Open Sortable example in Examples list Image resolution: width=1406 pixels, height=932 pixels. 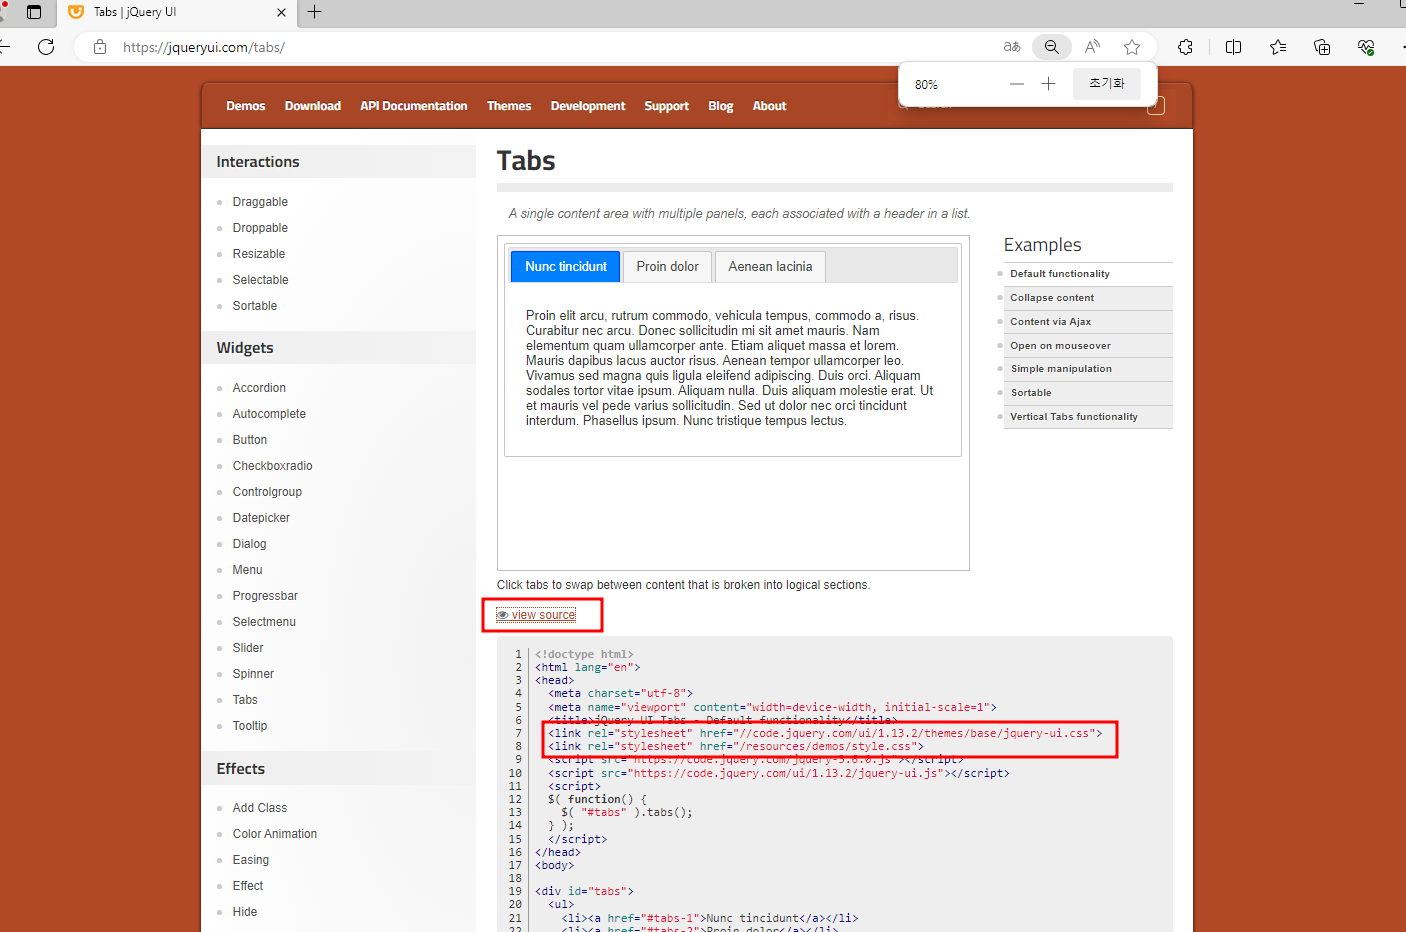[1031, 393]
